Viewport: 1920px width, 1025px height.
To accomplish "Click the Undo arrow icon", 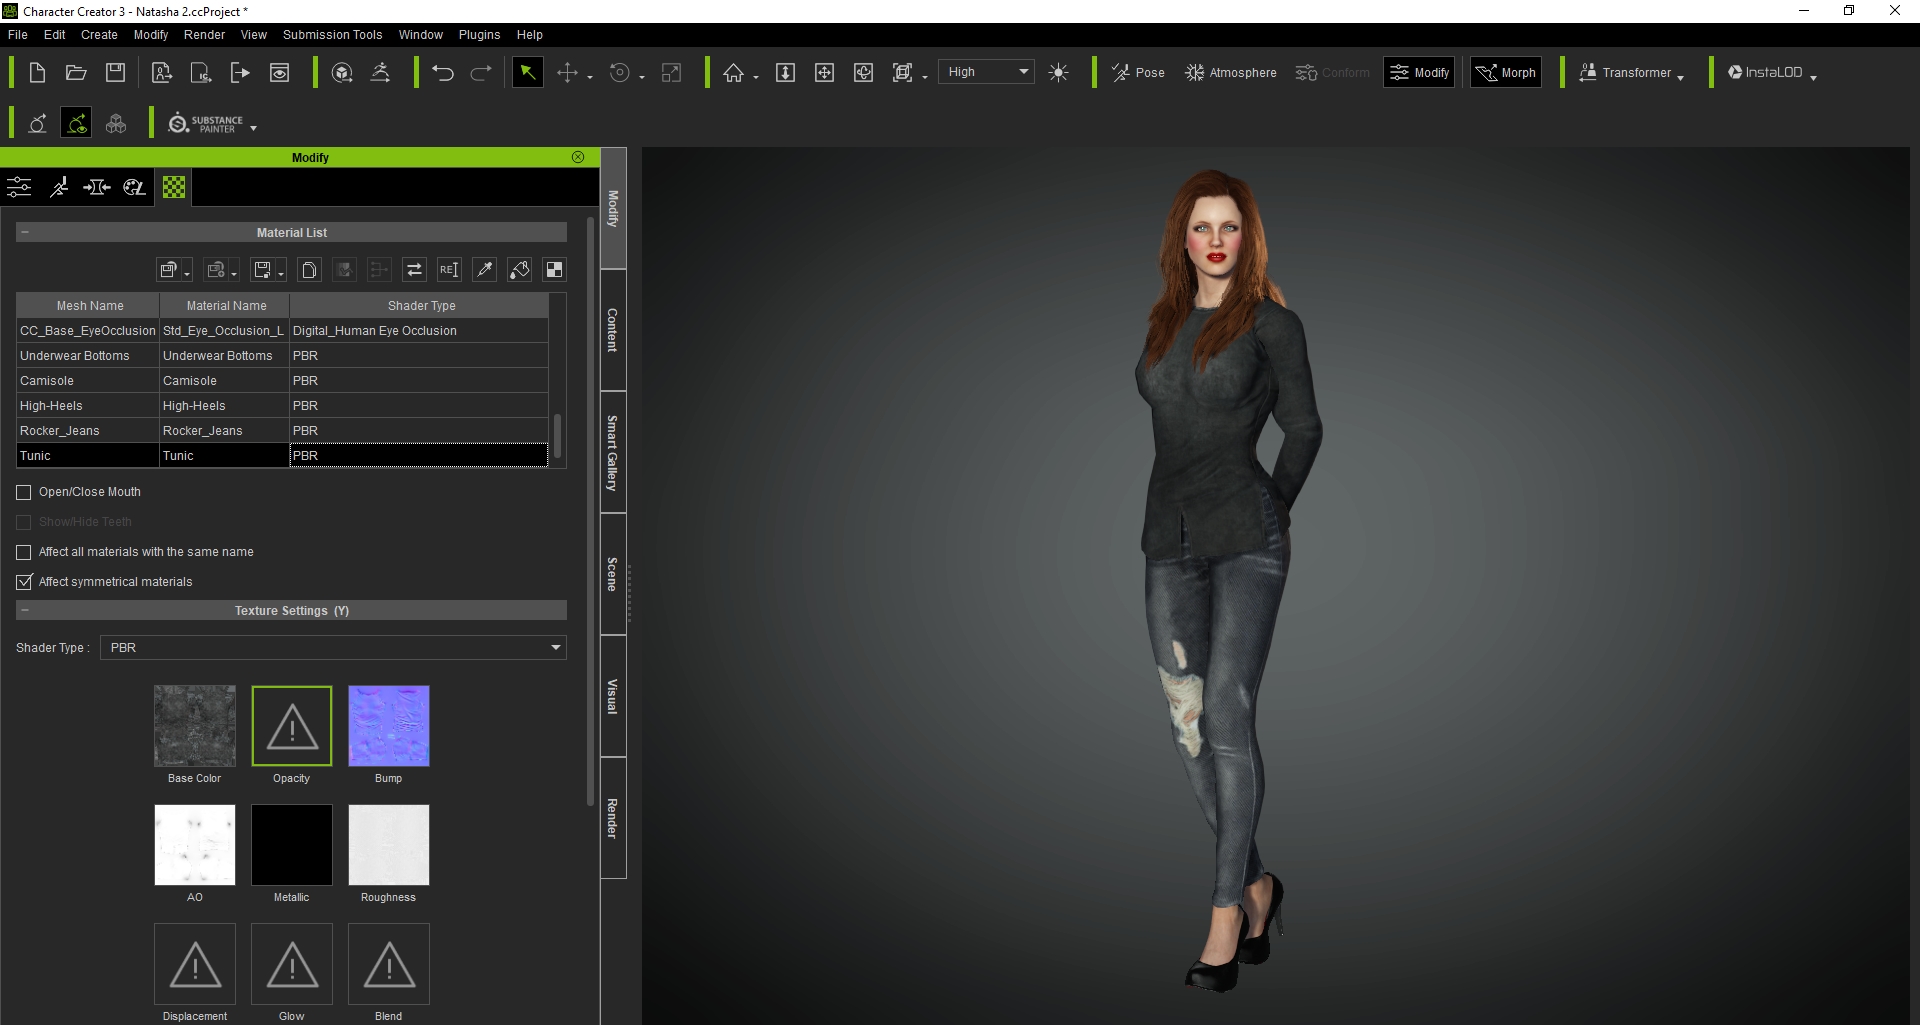I will [x=443, y=72].
